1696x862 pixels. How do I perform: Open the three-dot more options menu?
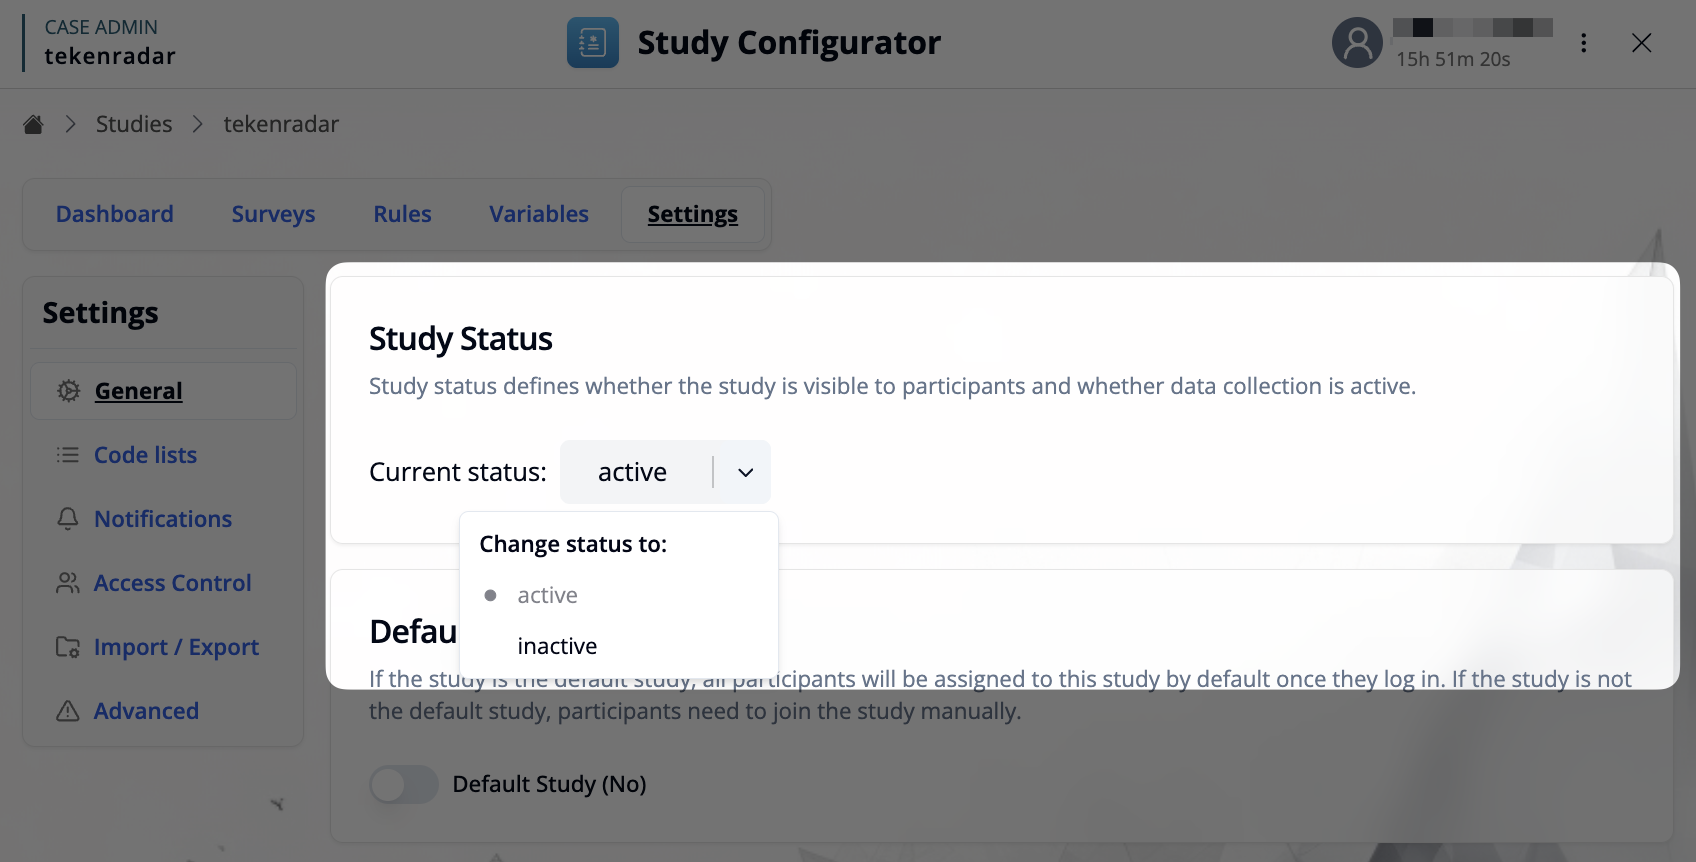tap(1583, 43)
